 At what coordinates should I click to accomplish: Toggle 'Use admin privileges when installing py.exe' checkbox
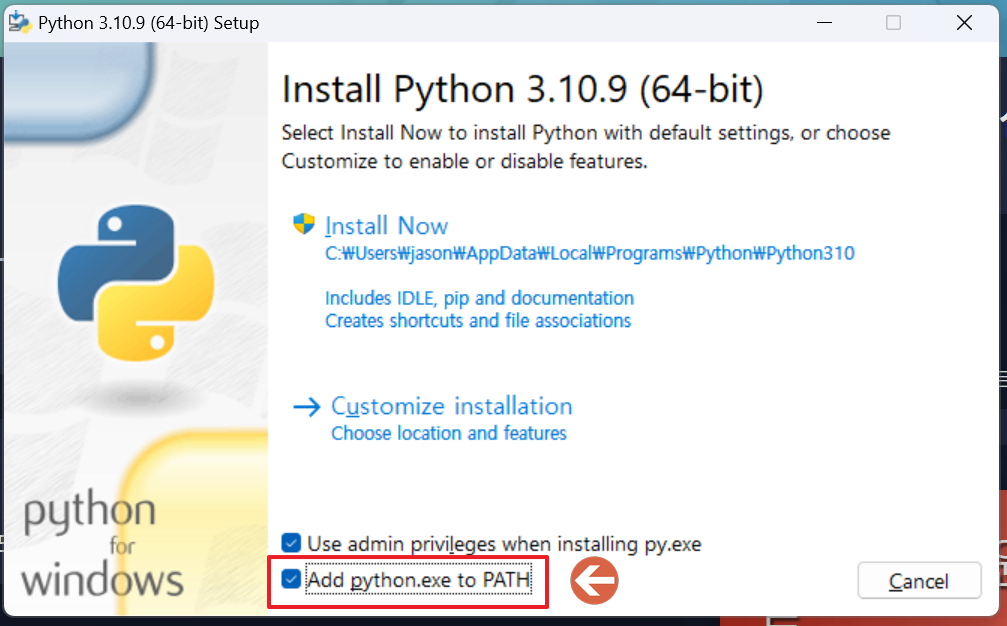tap(291, 543)
